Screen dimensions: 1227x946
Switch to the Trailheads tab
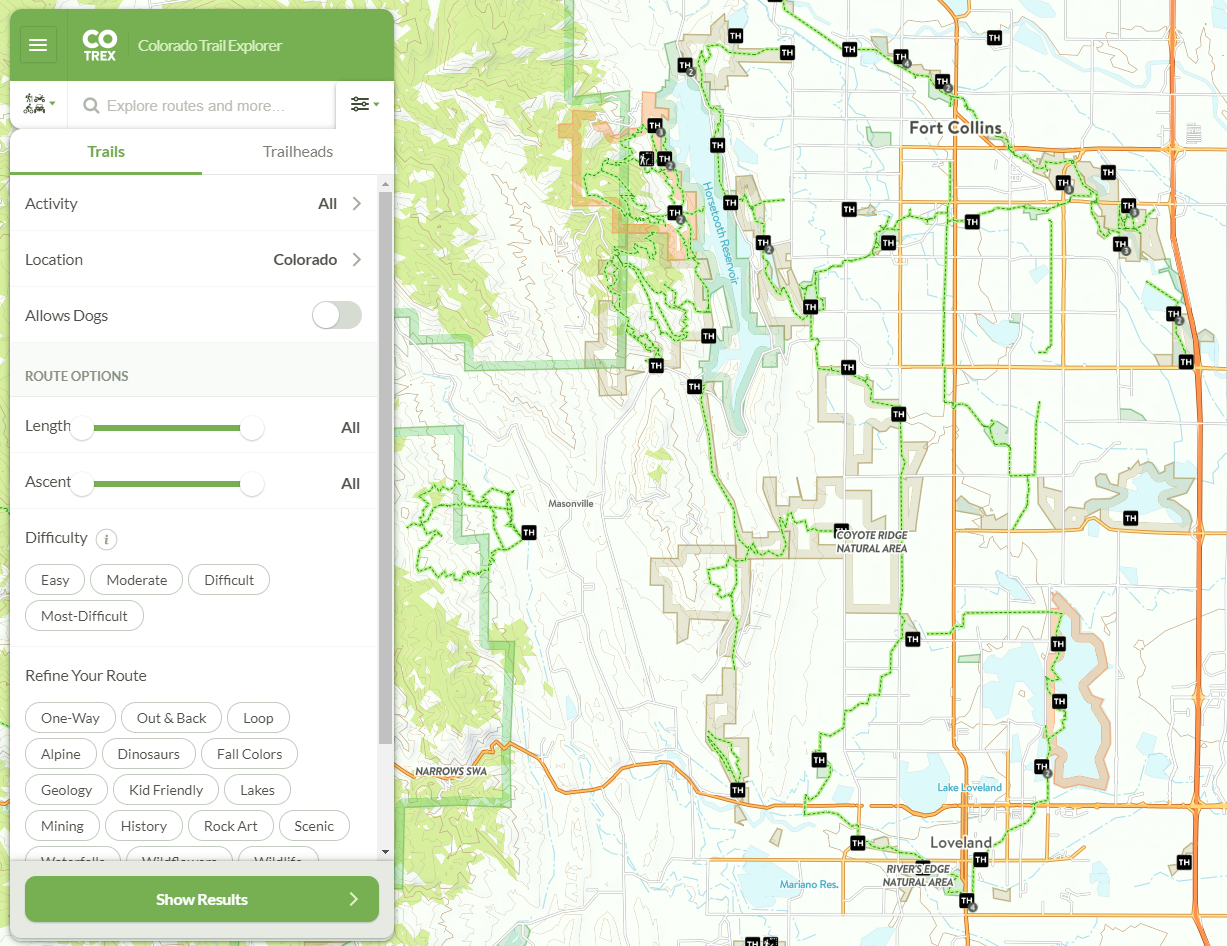(297, 152)
